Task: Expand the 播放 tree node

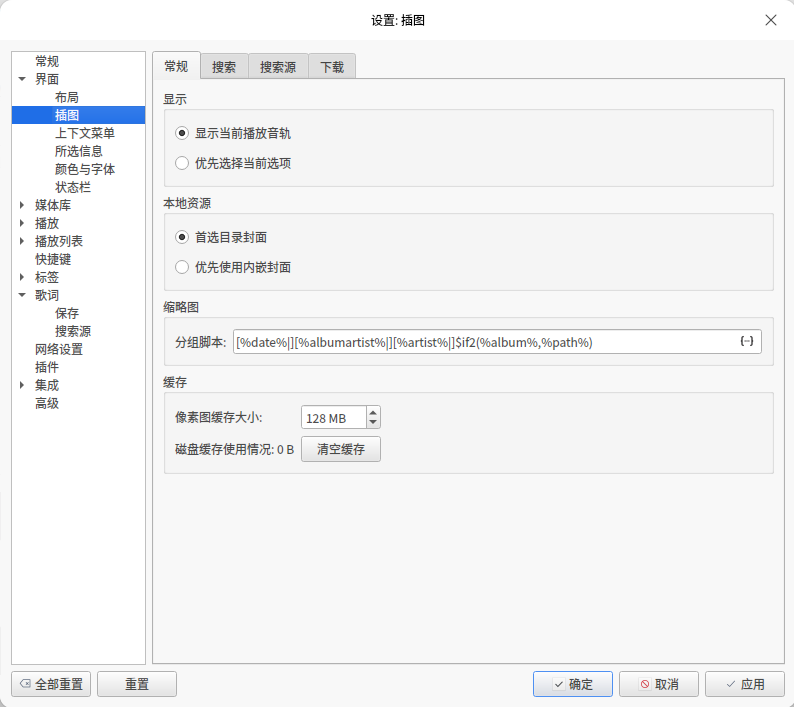Action: (22, 223)
